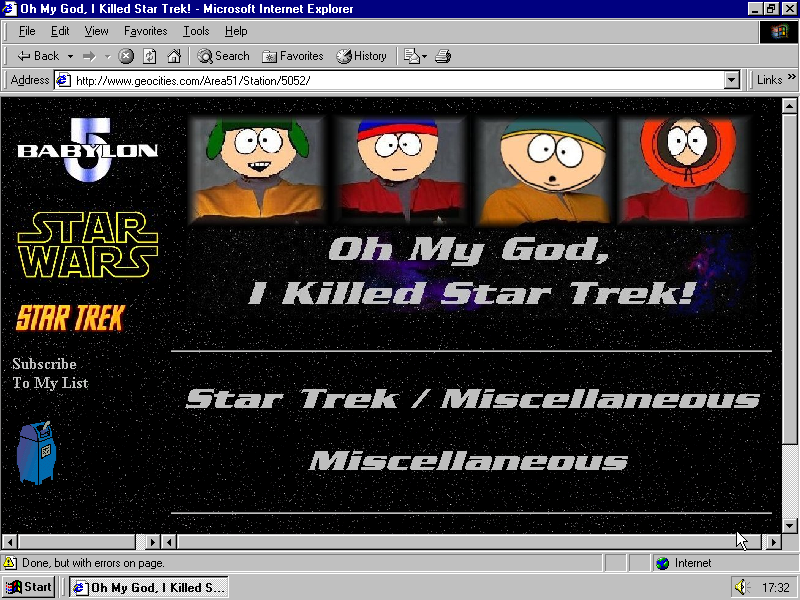Click the page icon in Address bar
The image size is (800, 600).
click(63, 80)
